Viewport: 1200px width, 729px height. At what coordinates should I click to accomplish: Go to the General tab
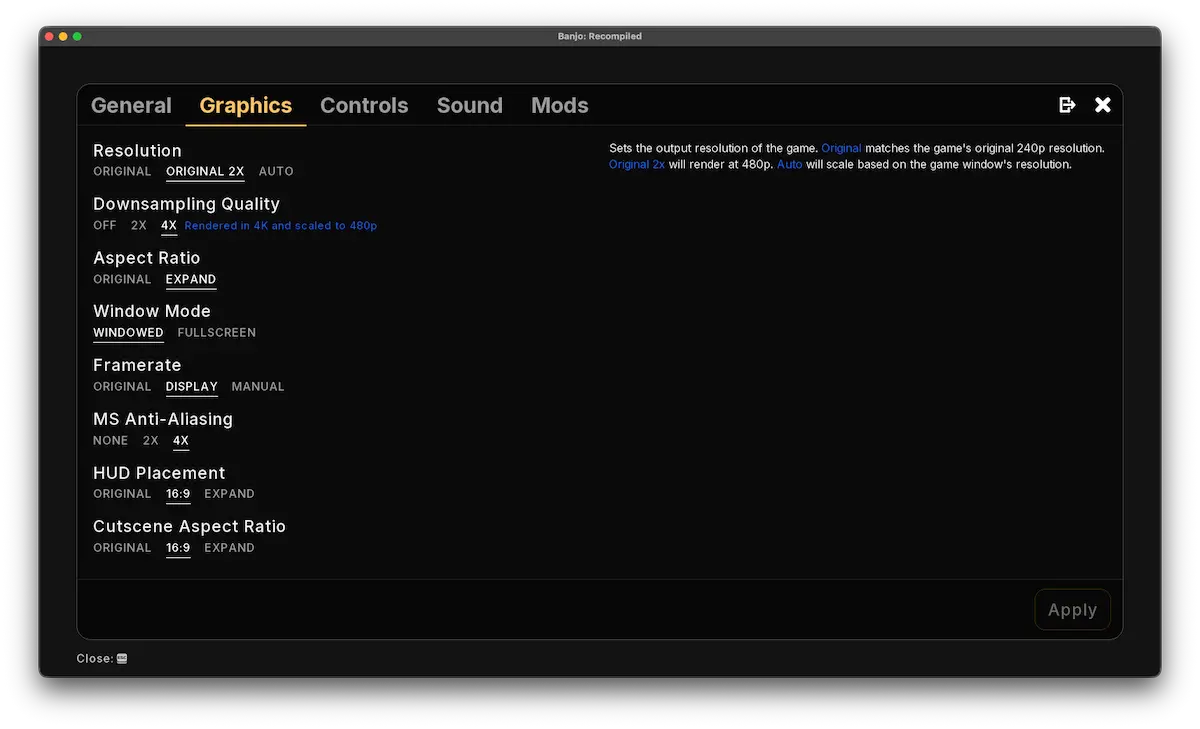(x=131, y=105)
